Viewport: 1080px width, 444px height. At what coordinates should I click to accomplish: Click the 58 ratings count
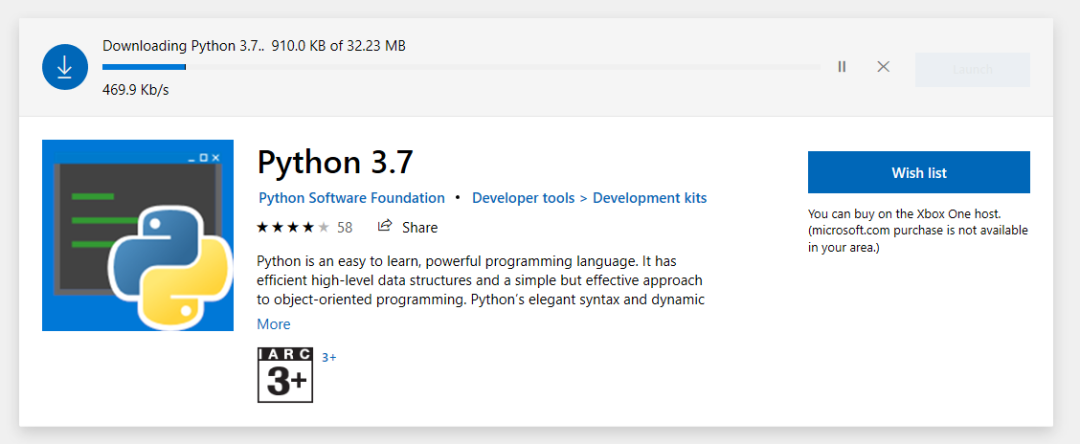(x=344, y=228)
